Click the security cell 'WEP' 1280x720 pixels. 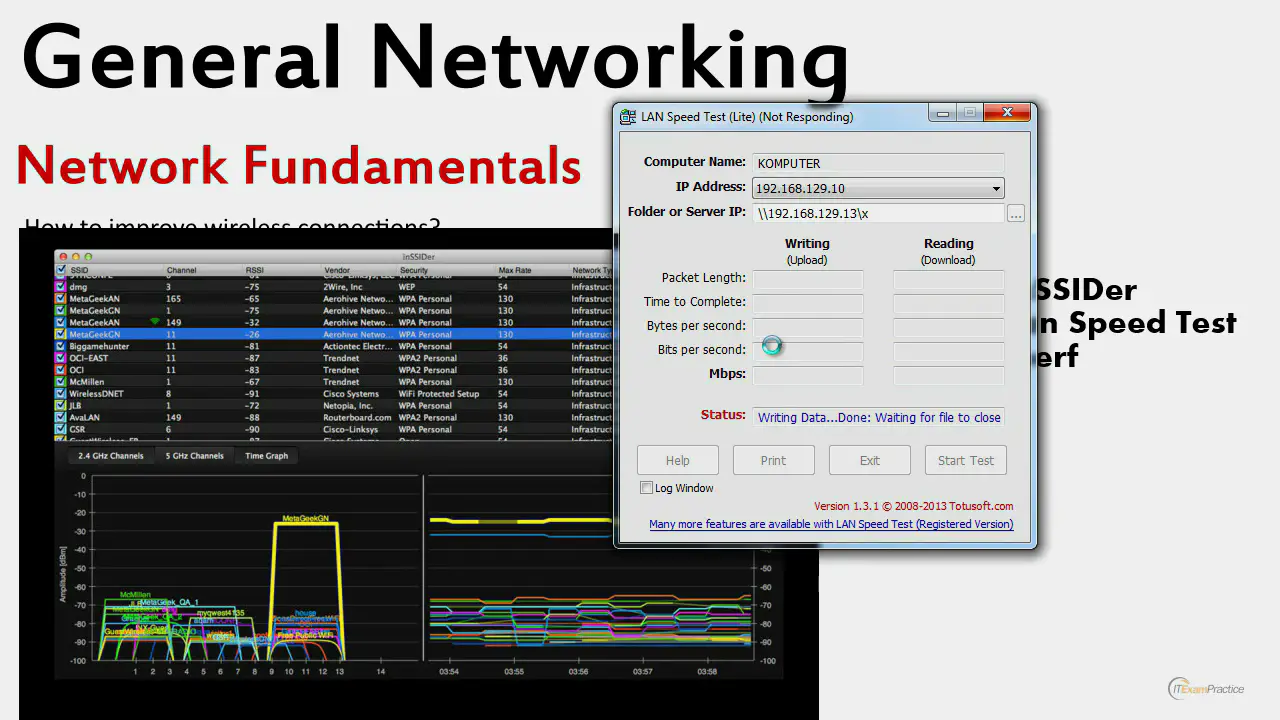407,287
